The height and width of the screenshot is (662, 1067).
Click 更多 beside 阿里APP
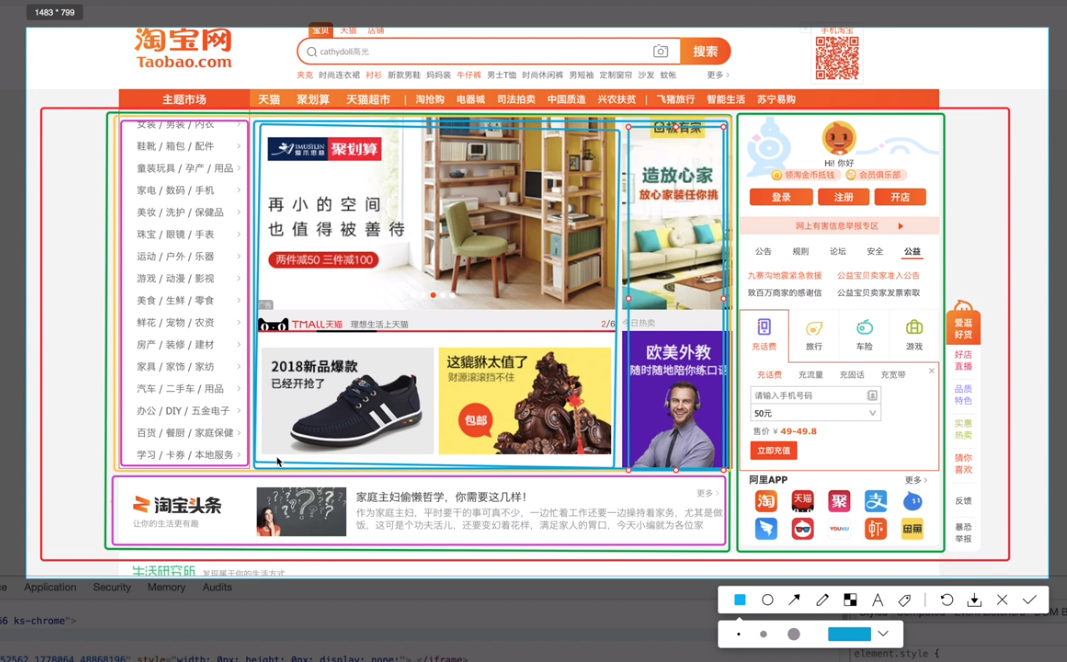(x=915, y=480)
